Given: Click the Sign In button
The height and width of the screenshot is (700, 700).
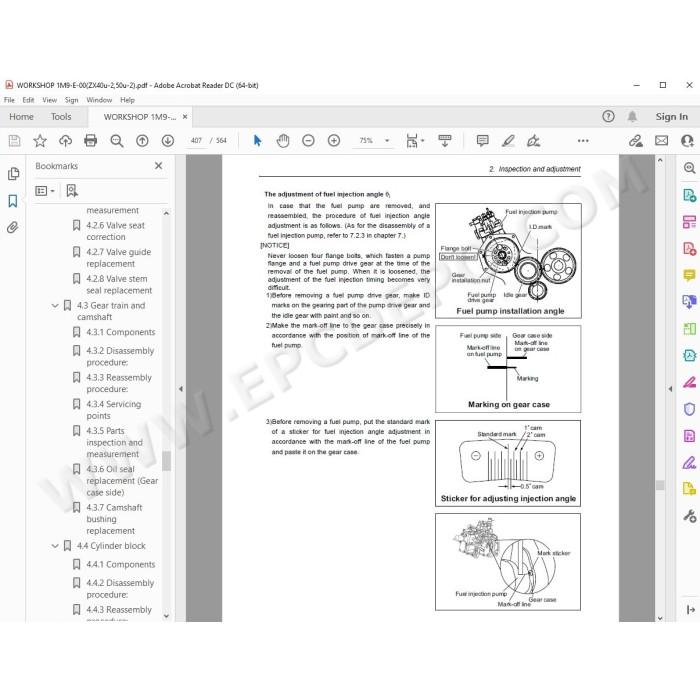Looking at the screenshot, I should 671,117.
